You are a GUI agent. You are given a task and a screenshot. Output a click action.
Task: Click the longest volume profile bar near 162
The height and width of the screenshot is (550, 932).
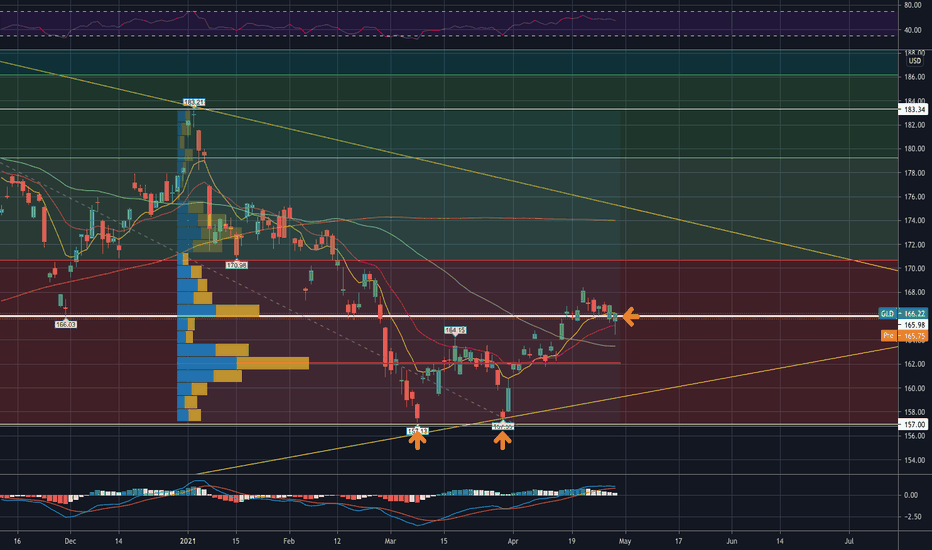243,363
